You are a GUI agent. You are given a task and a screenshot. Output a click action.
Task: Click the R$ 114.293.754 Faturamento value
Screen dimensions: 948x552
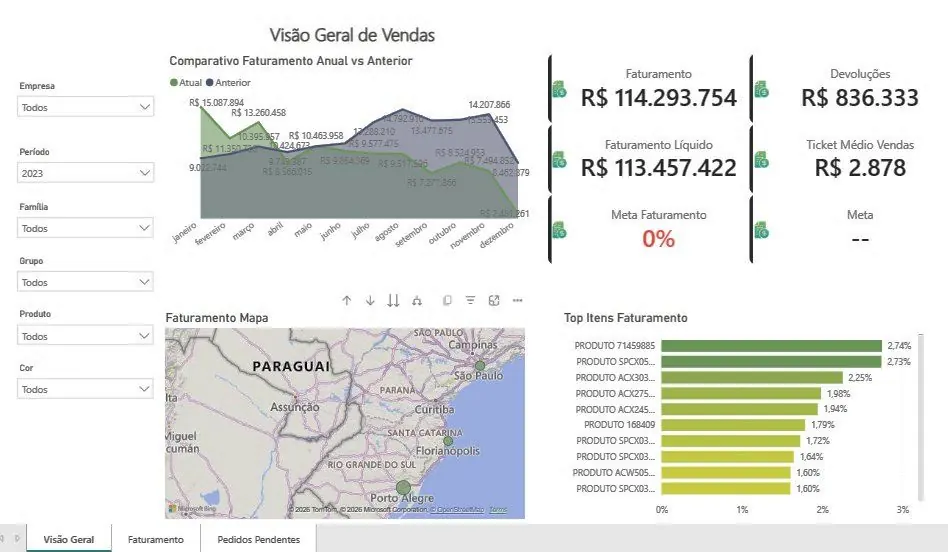tap(658, 98)
